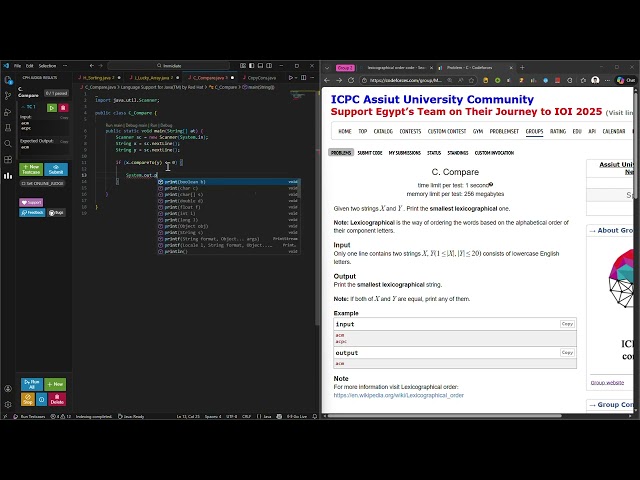Open the browser tab search chevron
The image size is (640, 480).
tap(327, 68)
